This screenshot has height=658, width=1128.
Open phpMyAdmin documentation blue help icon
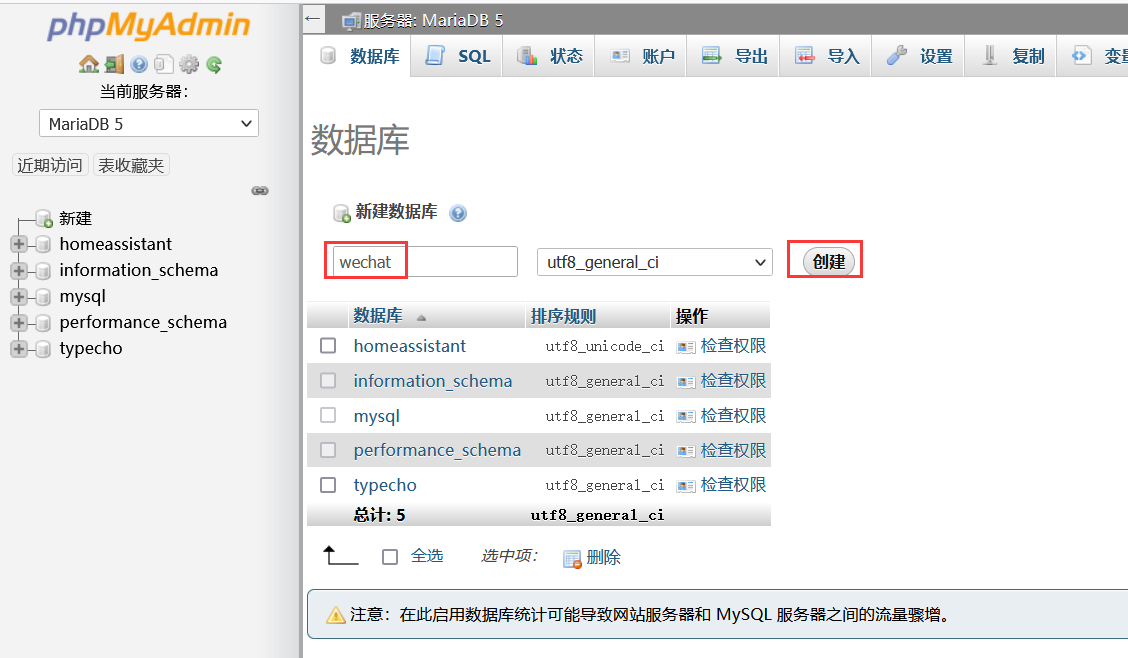coord(139,65)
